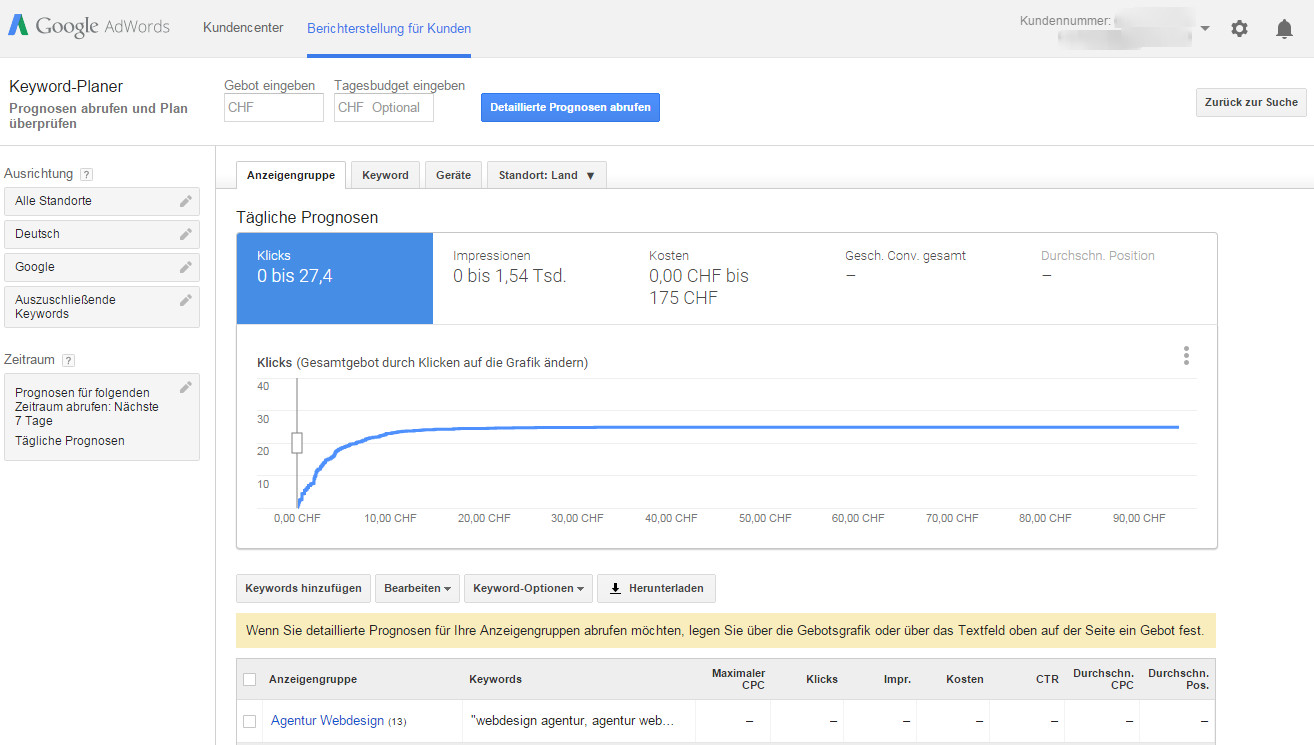The image size is (1314, 745).
Task: Focus the Tagesbudget eingeben field
Action: 384,107
